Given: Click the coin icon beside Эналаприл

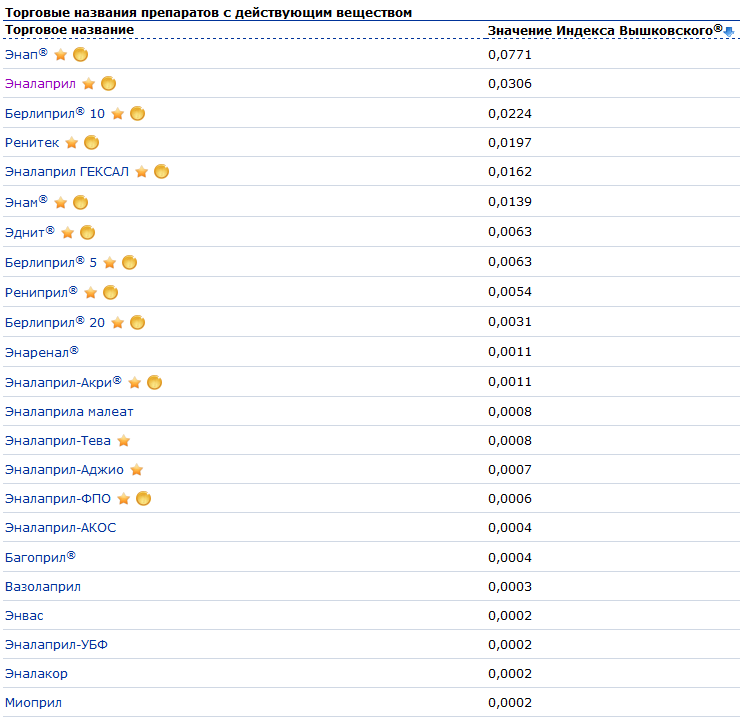Looking at the screenshot, I should point(109,84).
